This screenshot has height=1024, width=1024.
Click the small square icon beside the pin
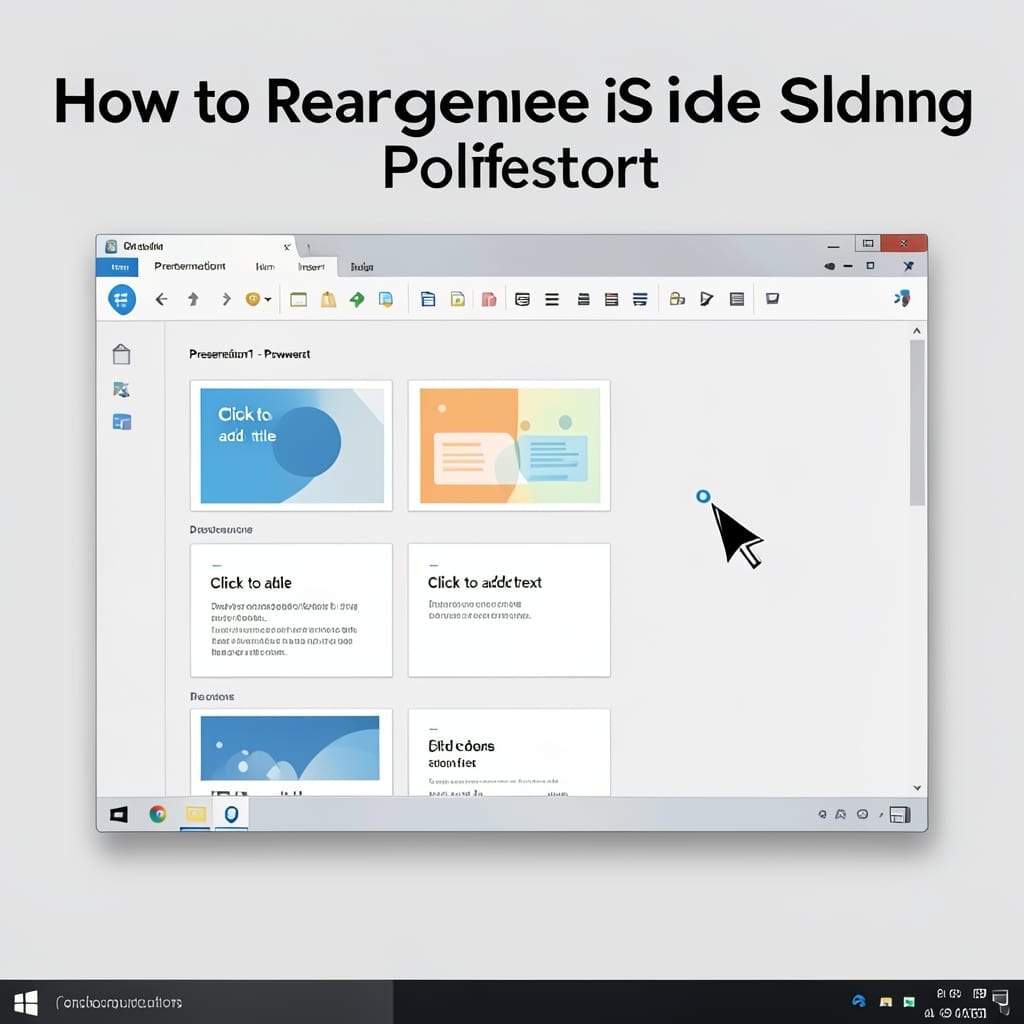[x=870, y=266]
